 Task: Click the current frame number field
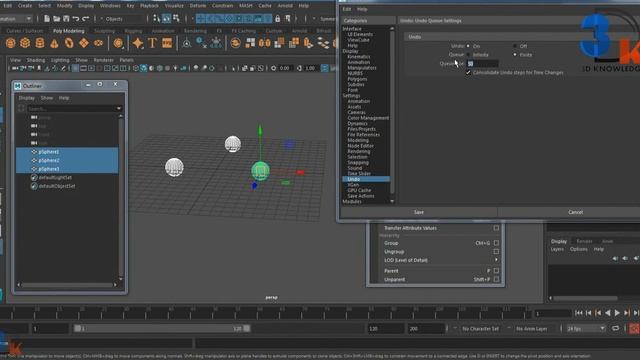coord(553,313)
